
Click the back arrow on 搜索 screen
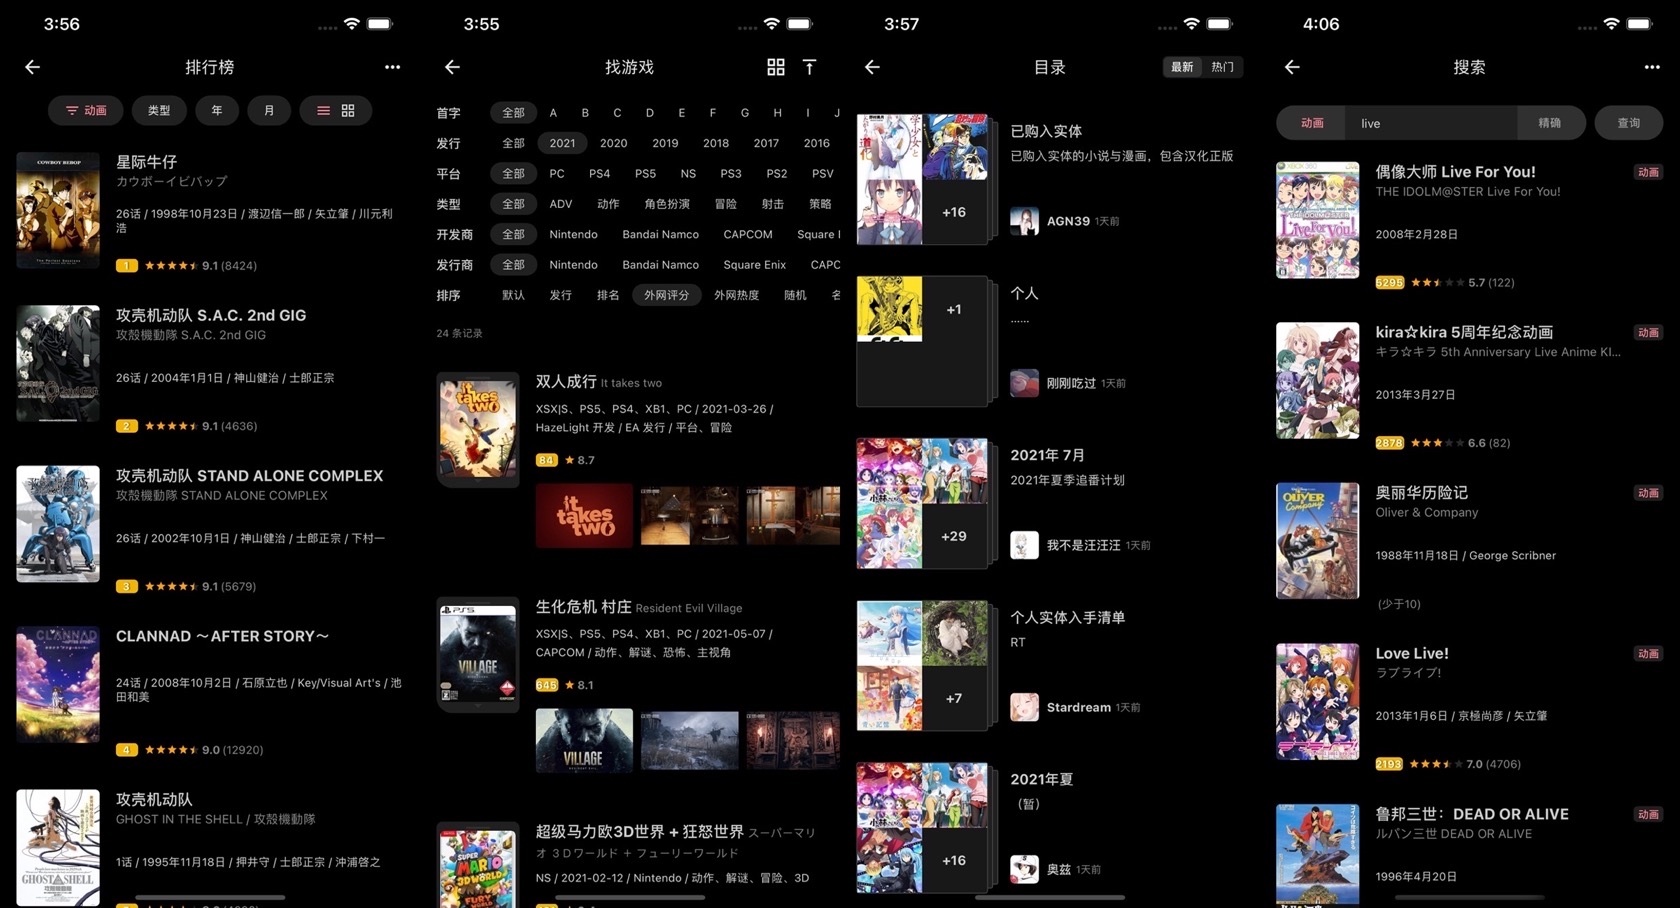coord(1292,67)
